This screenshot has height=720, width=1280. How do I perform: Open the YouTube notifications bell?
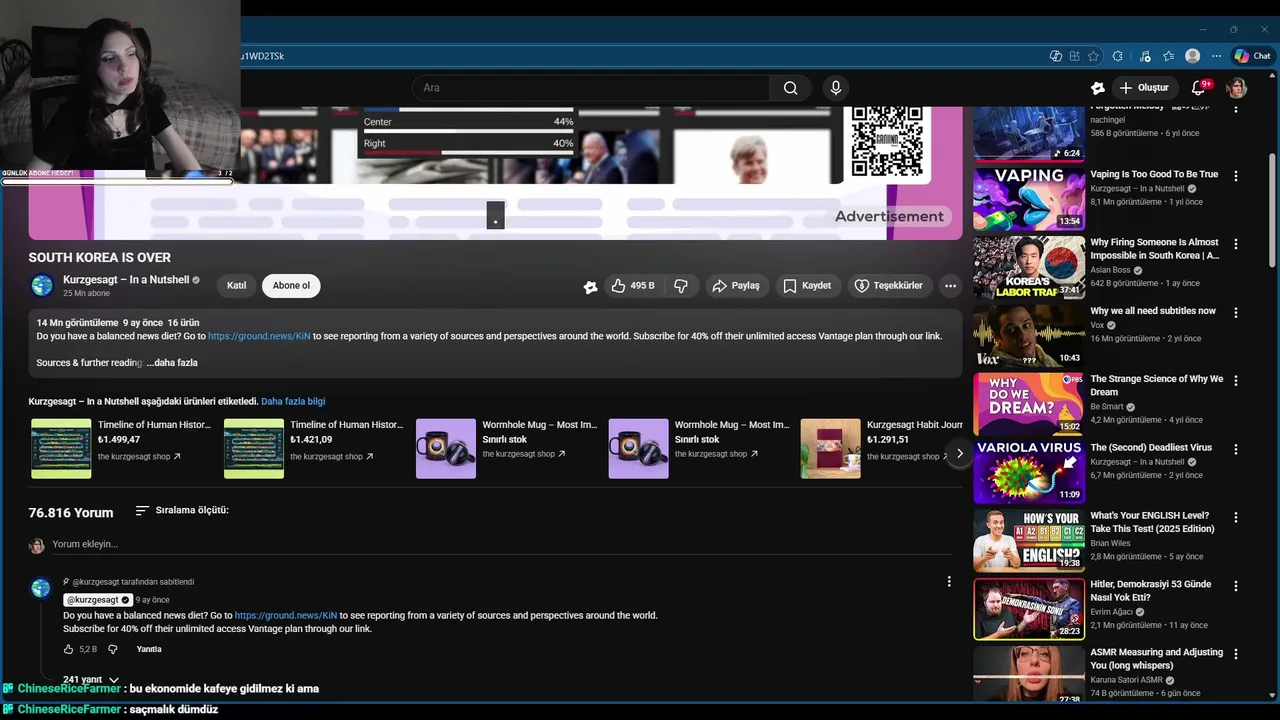point(1198,88)
